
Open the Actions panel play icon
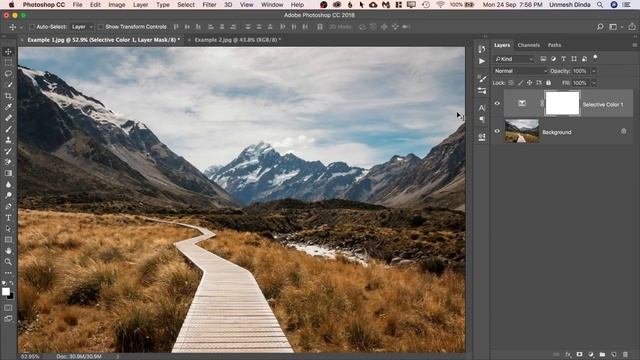tap(482, 61)
